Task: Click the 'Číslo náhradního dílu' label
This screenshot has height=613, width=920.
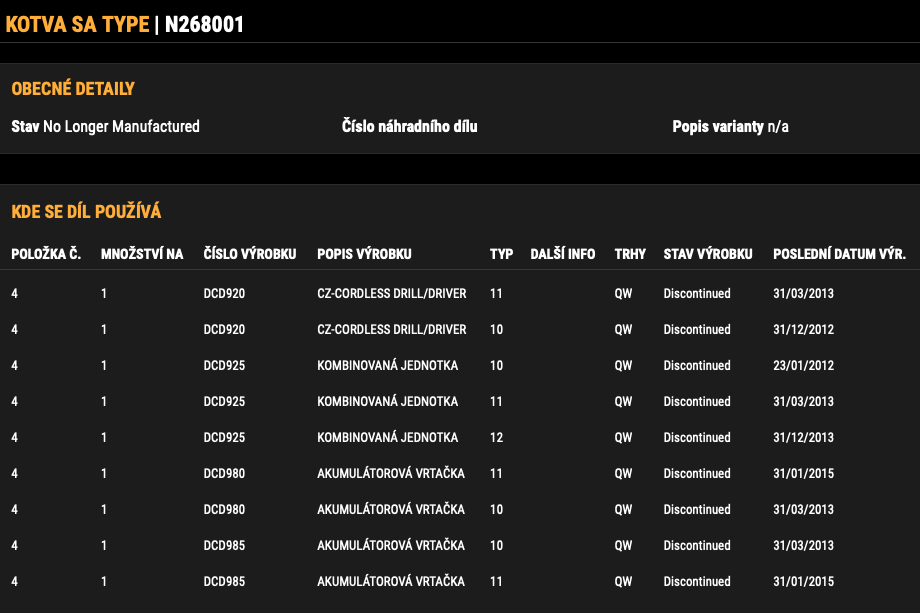Action: tap(410, 126)
